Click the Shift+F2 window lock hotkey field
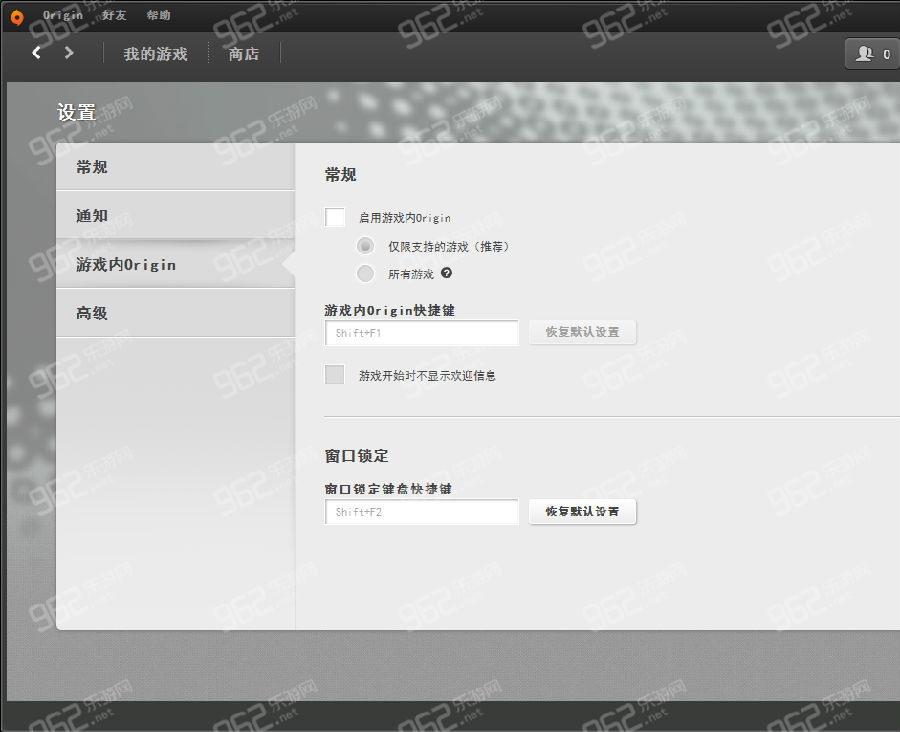900x732 pixels. [x=421, y=512]
